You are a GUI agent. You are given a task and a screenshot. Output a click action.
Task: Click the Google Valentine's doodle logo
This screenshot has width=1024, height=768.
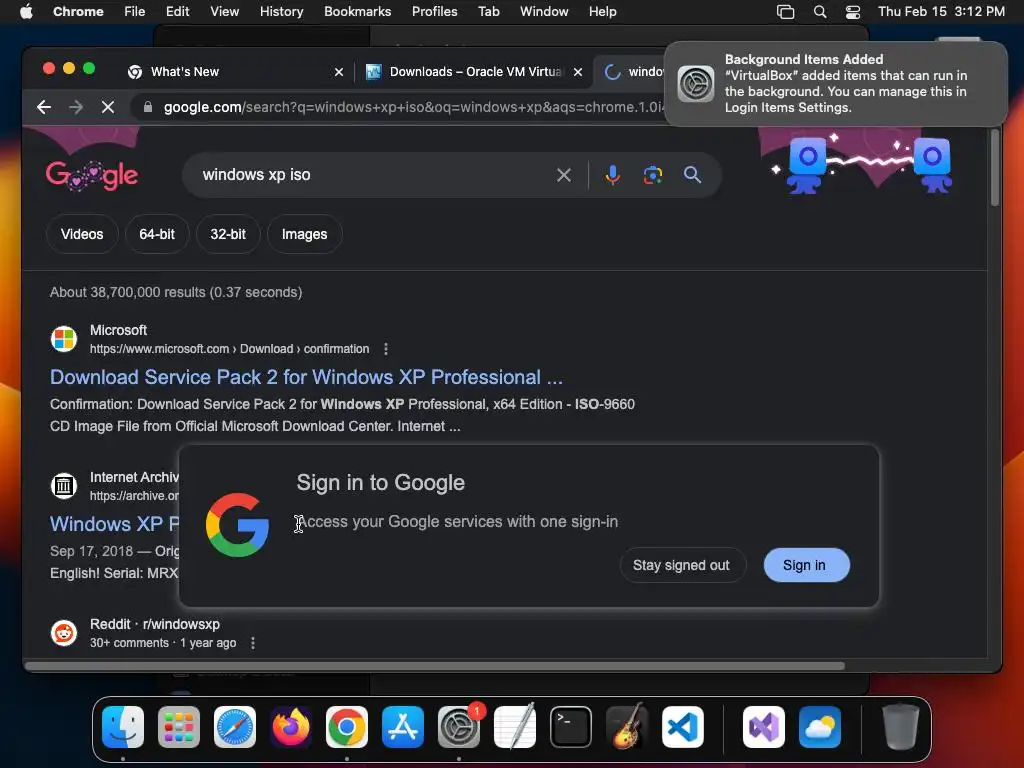coord(92,175)
